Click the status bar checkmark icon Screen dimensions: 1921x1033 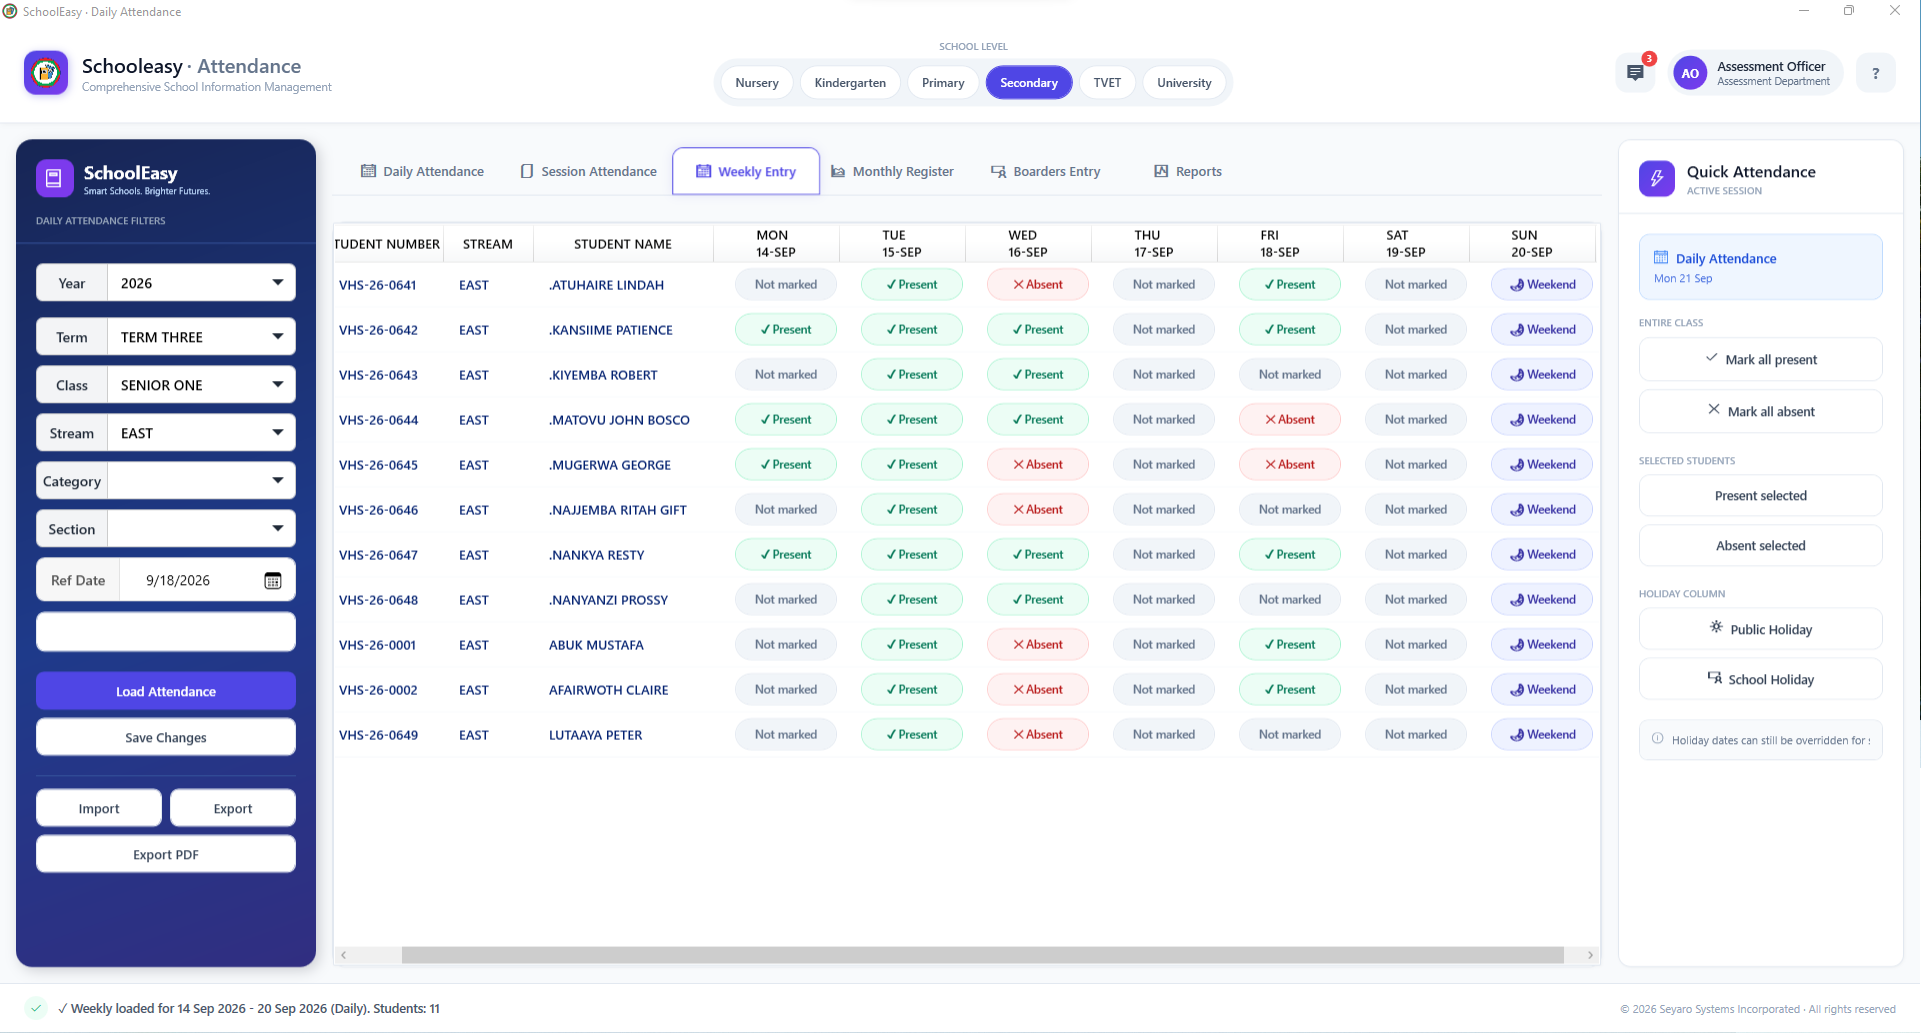pos(36,1008)
